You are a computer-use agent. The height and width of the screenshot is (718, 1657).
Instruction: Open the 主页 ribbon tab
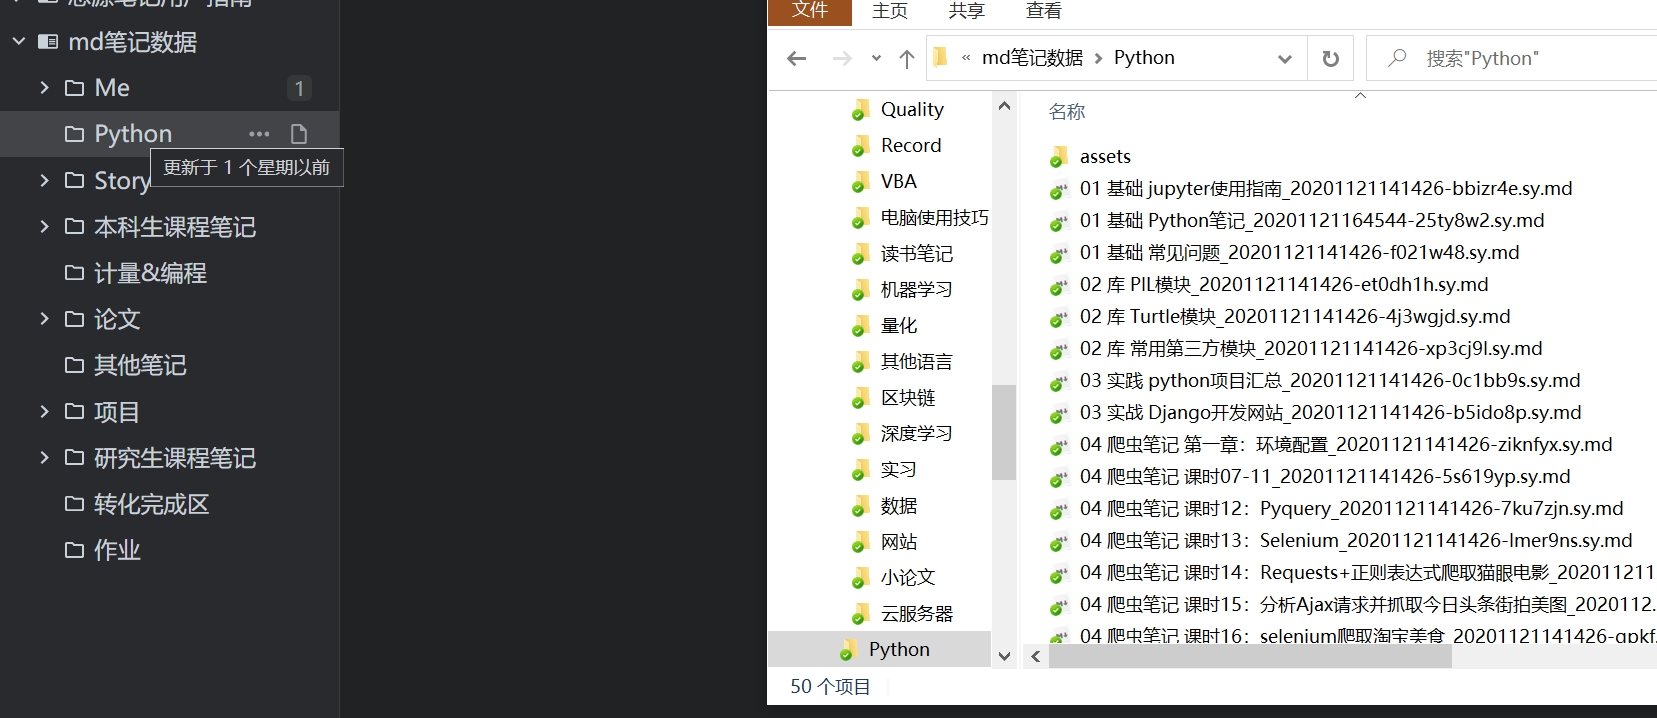890,11
